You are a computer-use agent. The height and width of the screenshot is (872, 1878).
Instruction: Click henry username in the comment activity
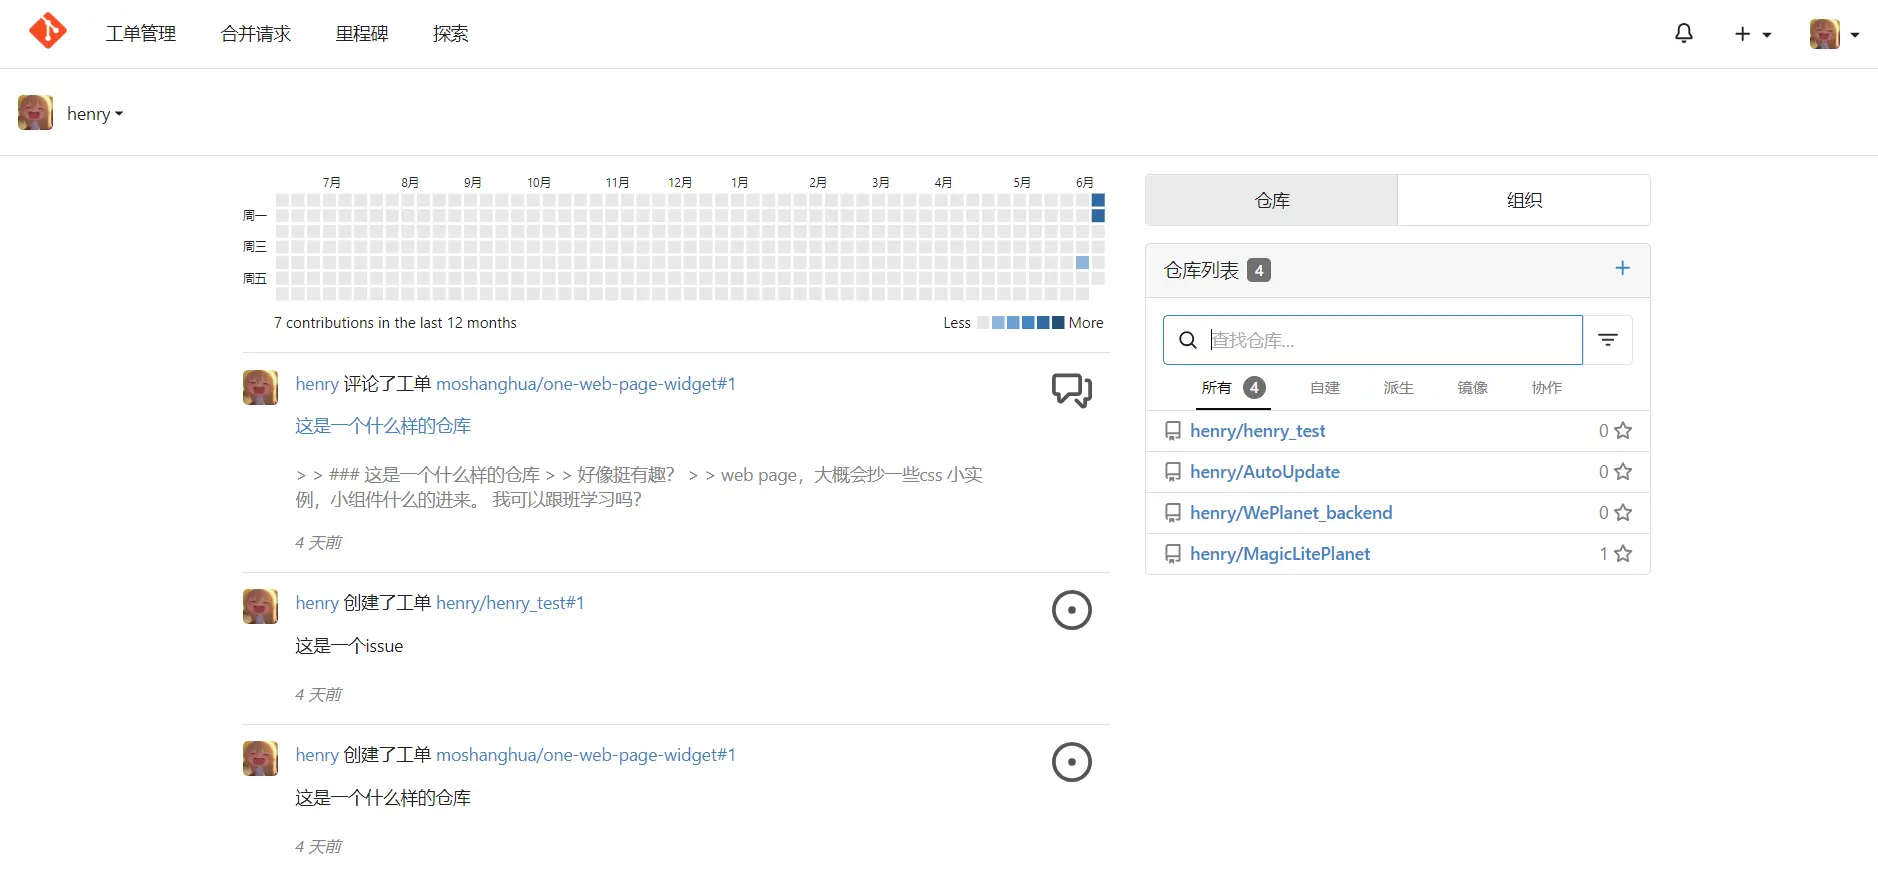tap(317, 384)
